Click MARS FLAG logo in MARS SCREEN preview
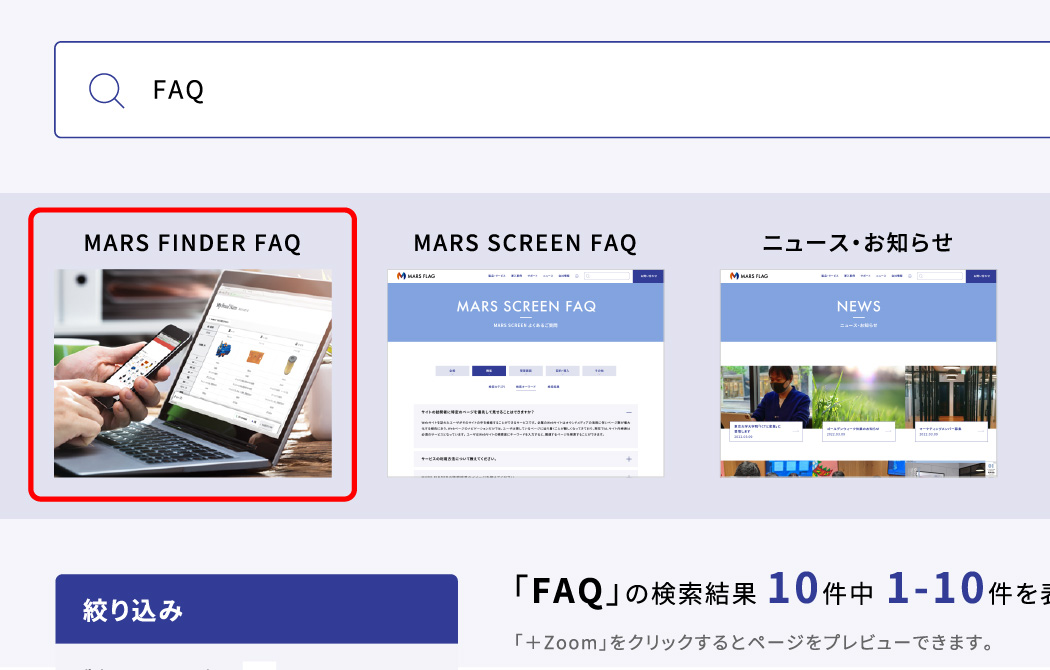 (416, 276)
